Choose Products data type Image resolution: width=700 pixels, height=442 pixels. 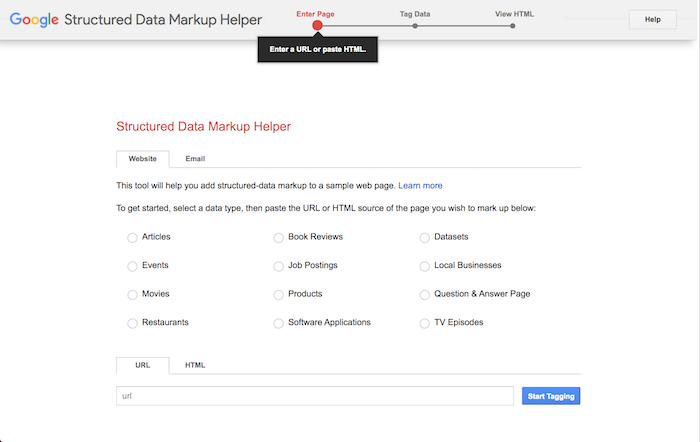click(279, 295)
